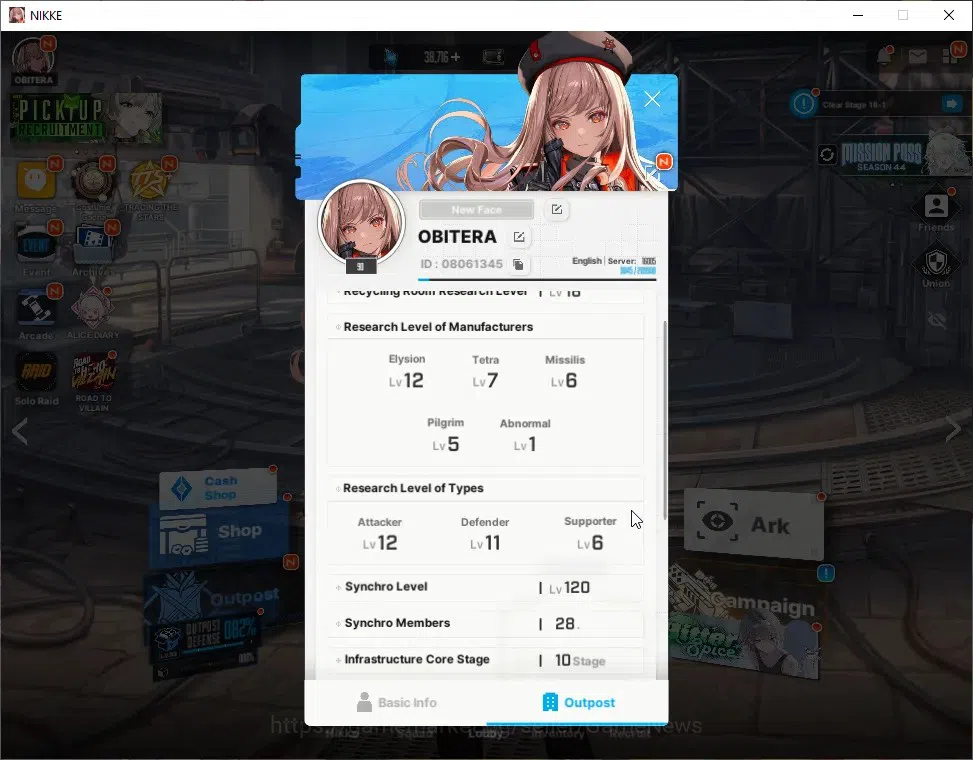Copy player ID 08061345

click(x=518, y=265)
